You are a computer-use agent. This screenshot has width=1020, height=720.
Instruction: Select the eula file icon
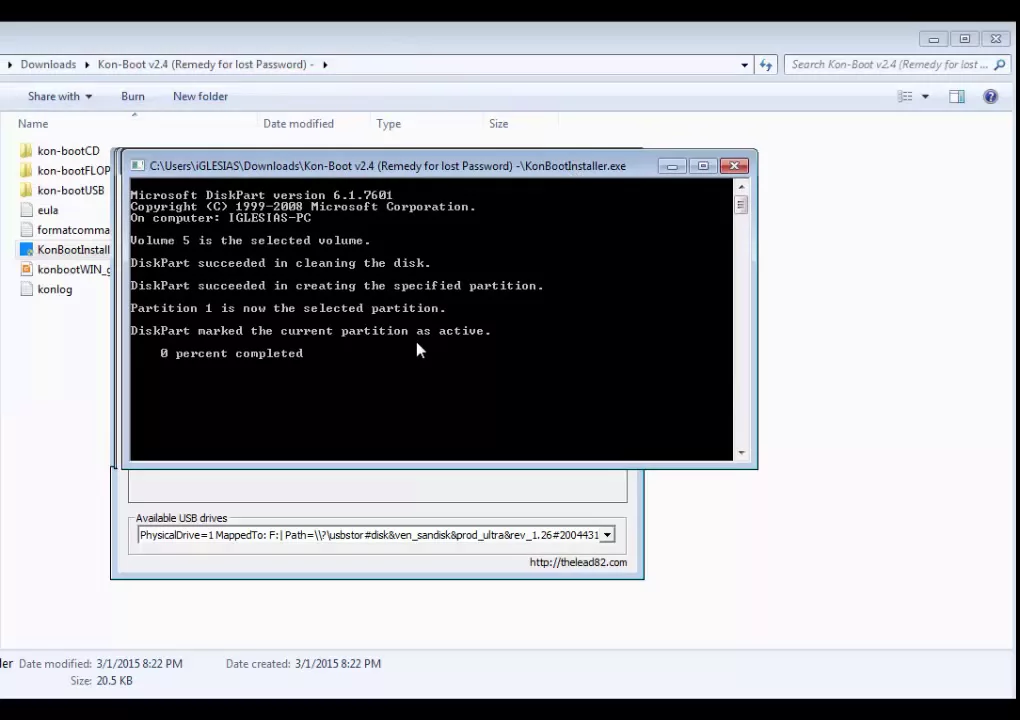26,210
